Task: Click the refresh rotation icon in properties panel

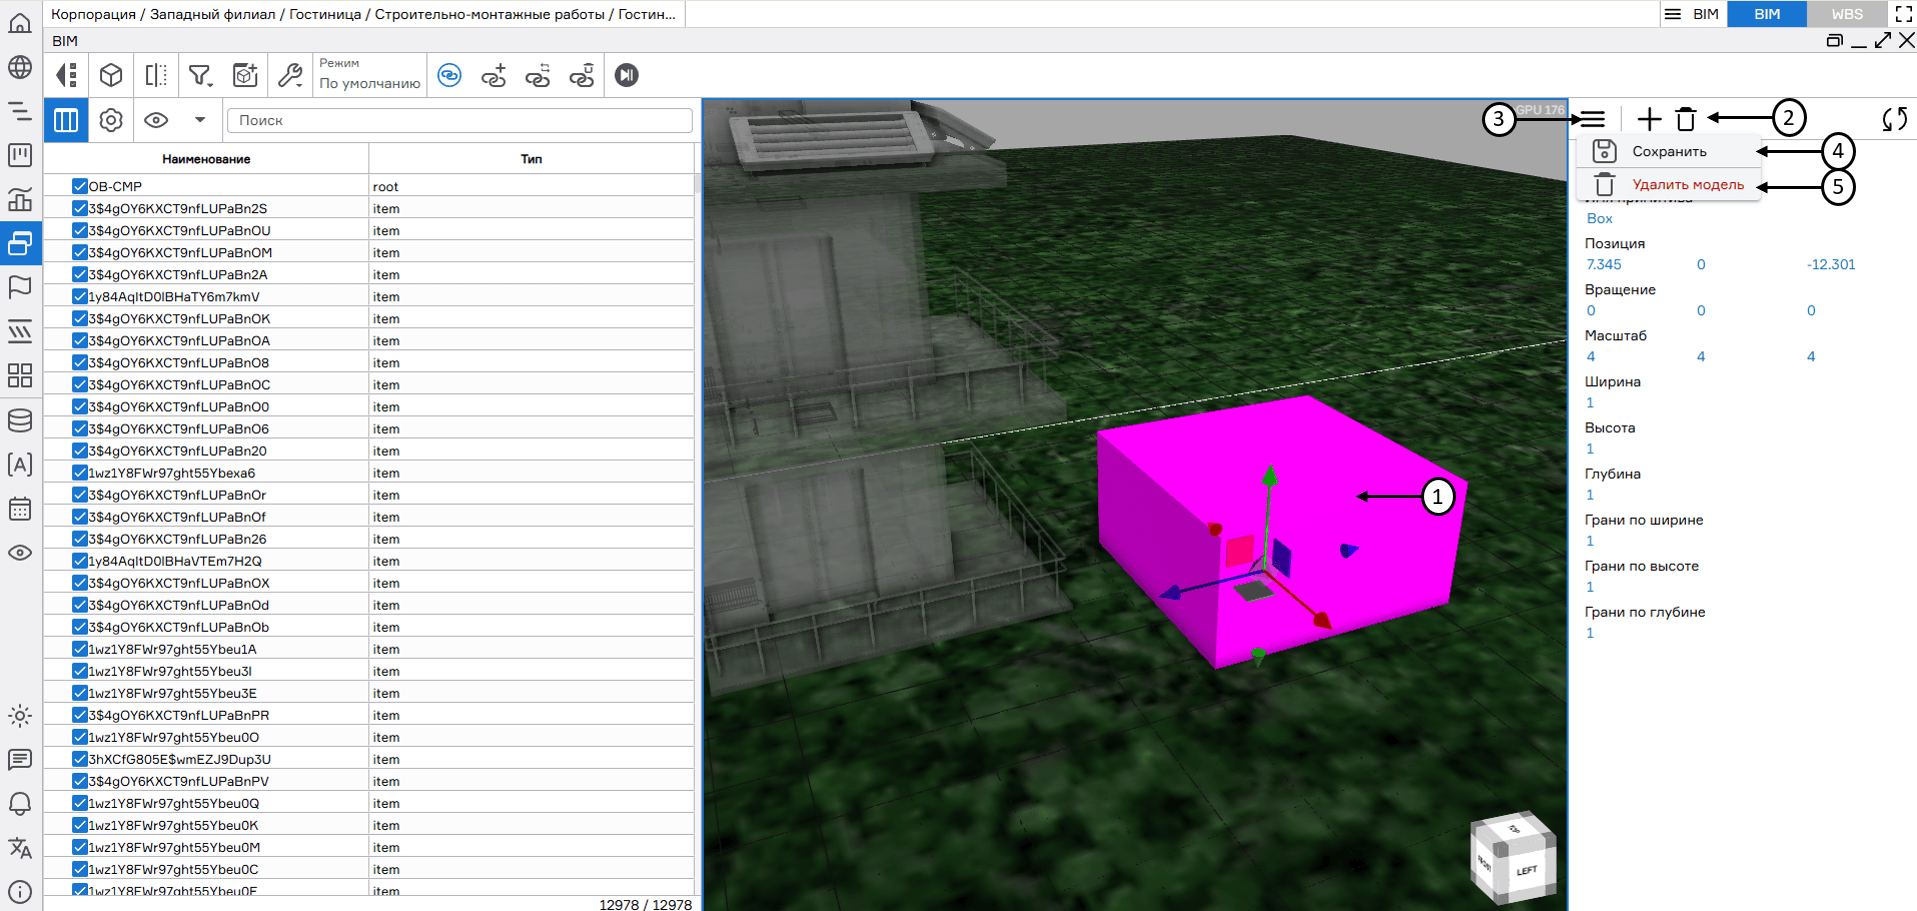Action: [x=1894, y=119]
